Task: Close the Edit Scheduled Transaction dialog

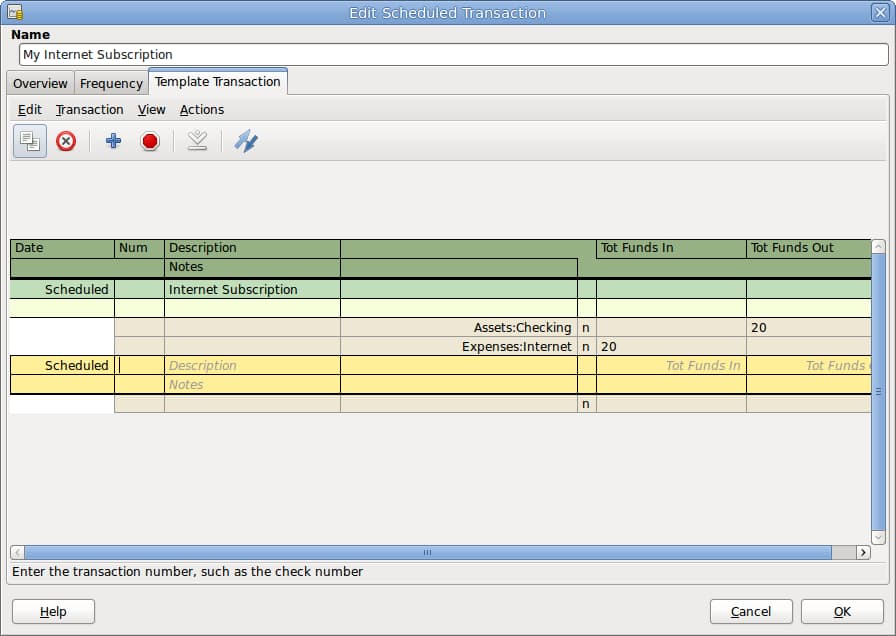Action: (x=880, y=12)
